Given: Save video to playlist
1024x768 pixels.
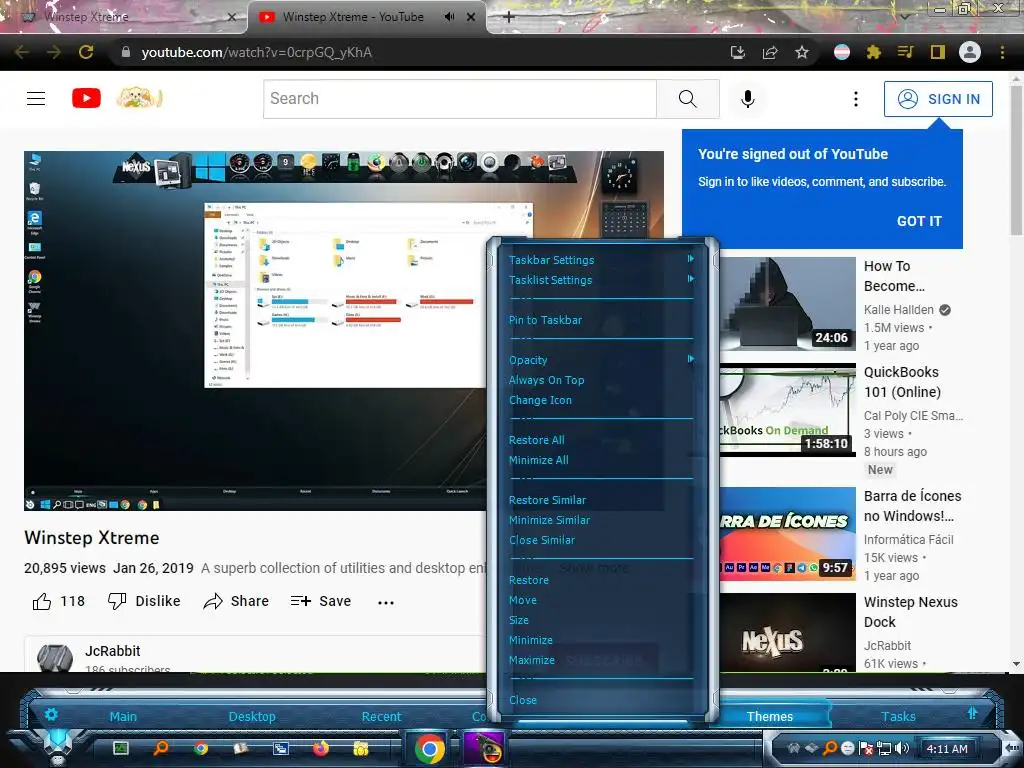Looking at the screenshot, I should point(321,601).
